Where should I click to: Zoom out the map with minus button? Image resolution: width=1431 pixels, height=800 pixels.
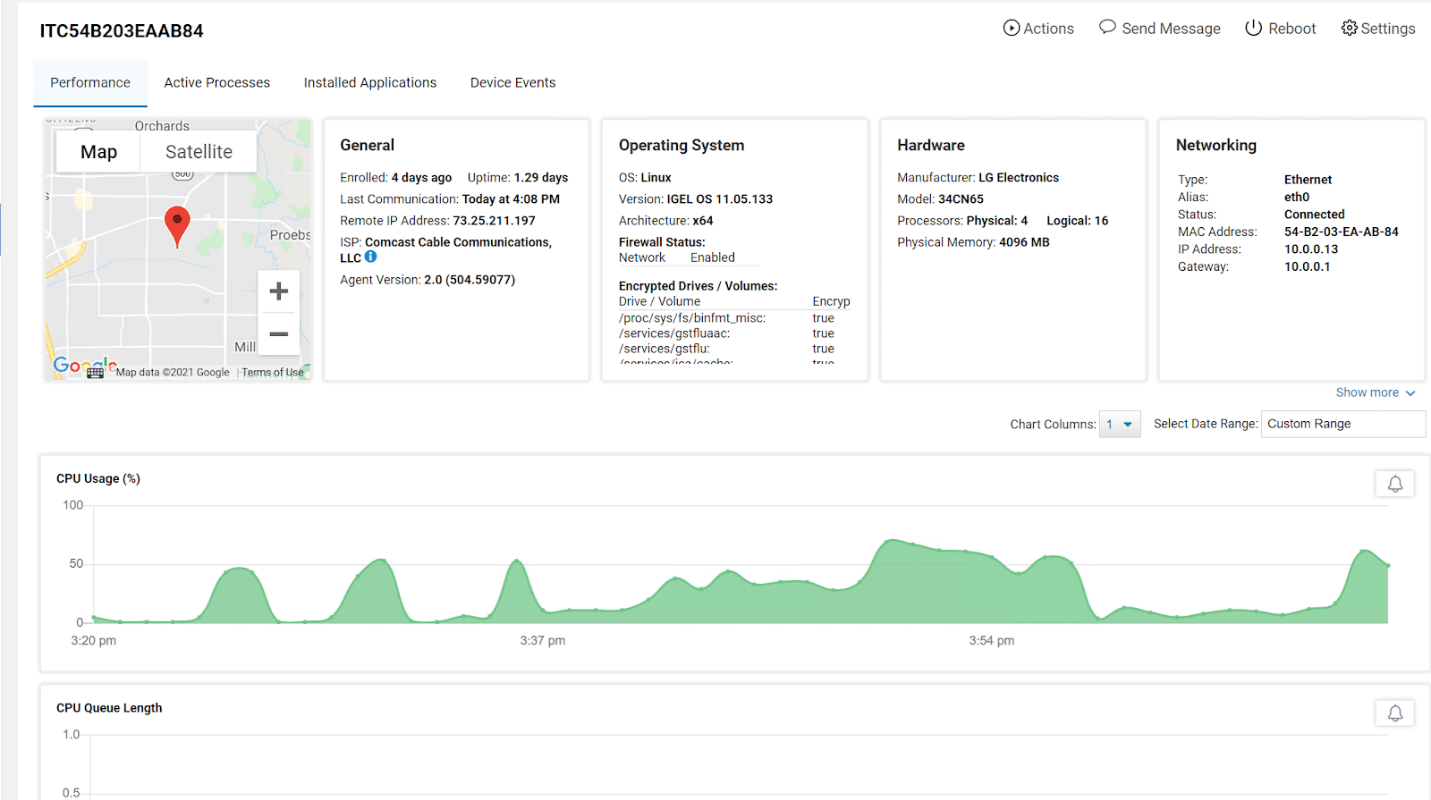279,334
